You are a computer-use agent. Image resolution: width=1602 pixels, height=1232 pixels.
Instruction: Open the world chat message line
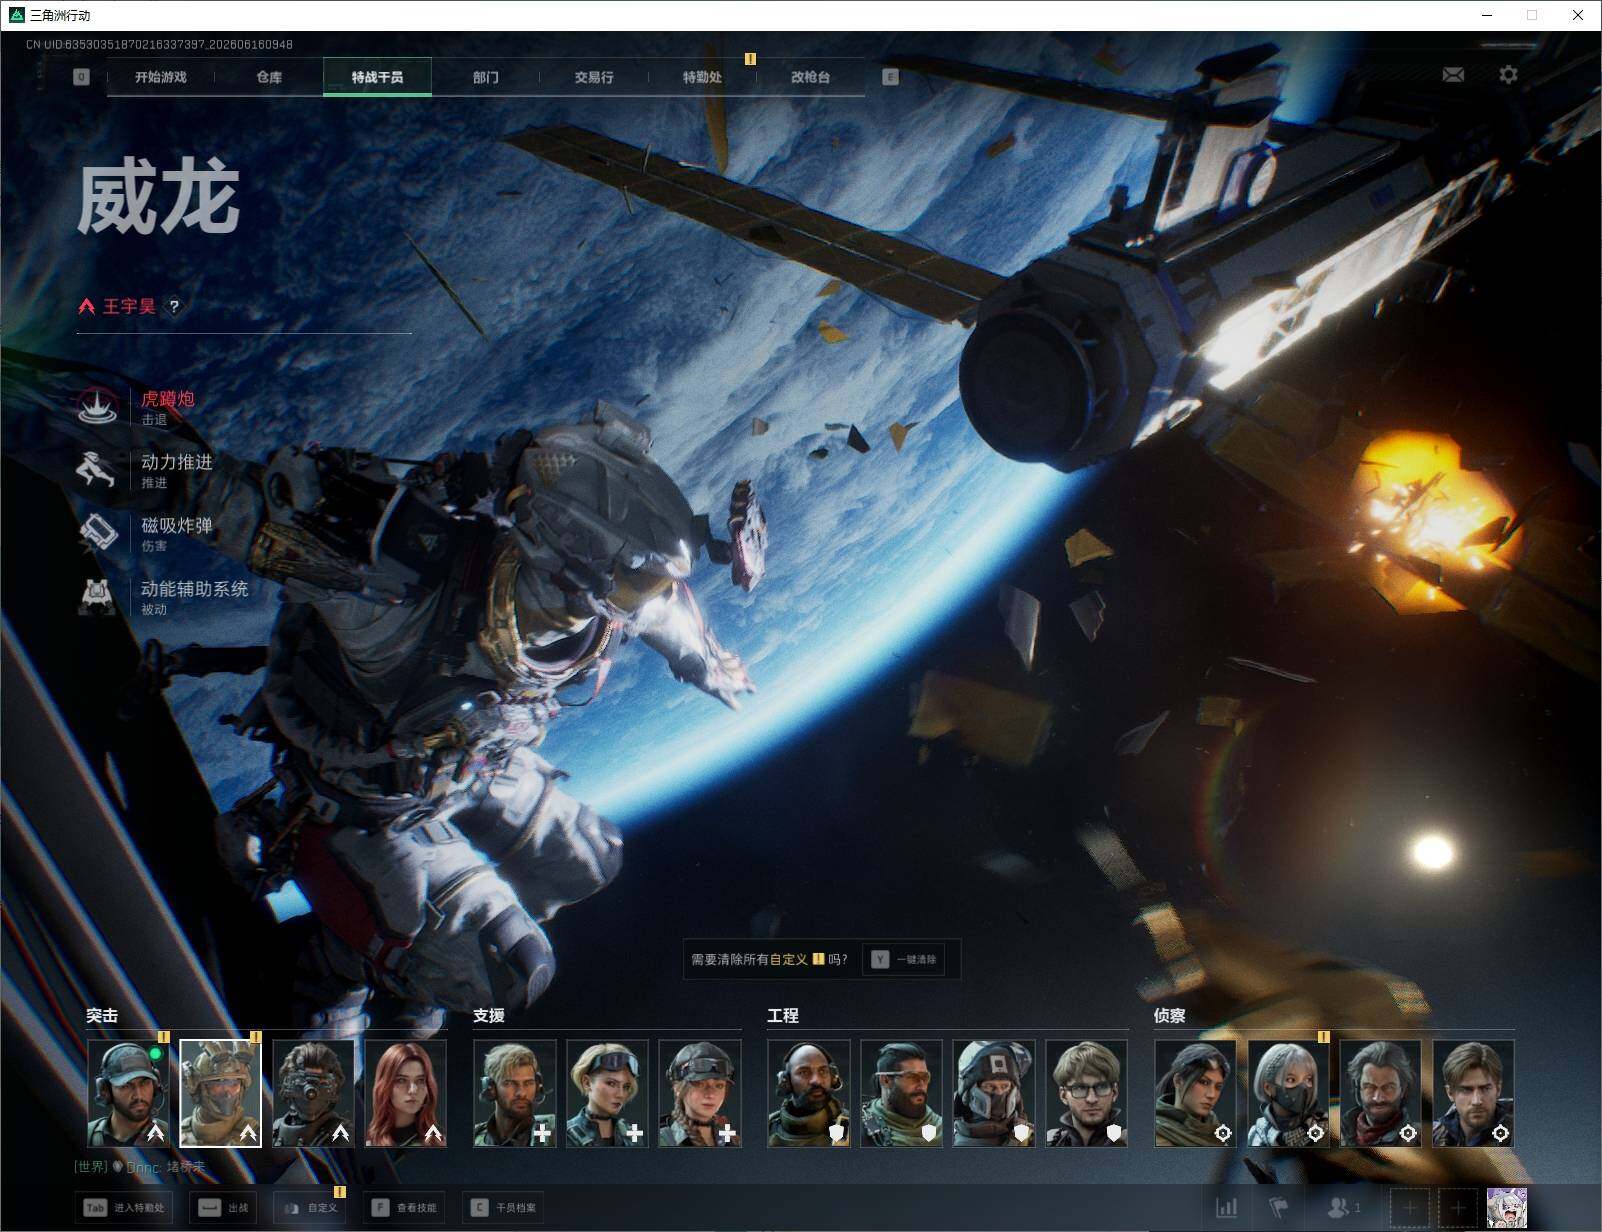tap(140, 1167)
